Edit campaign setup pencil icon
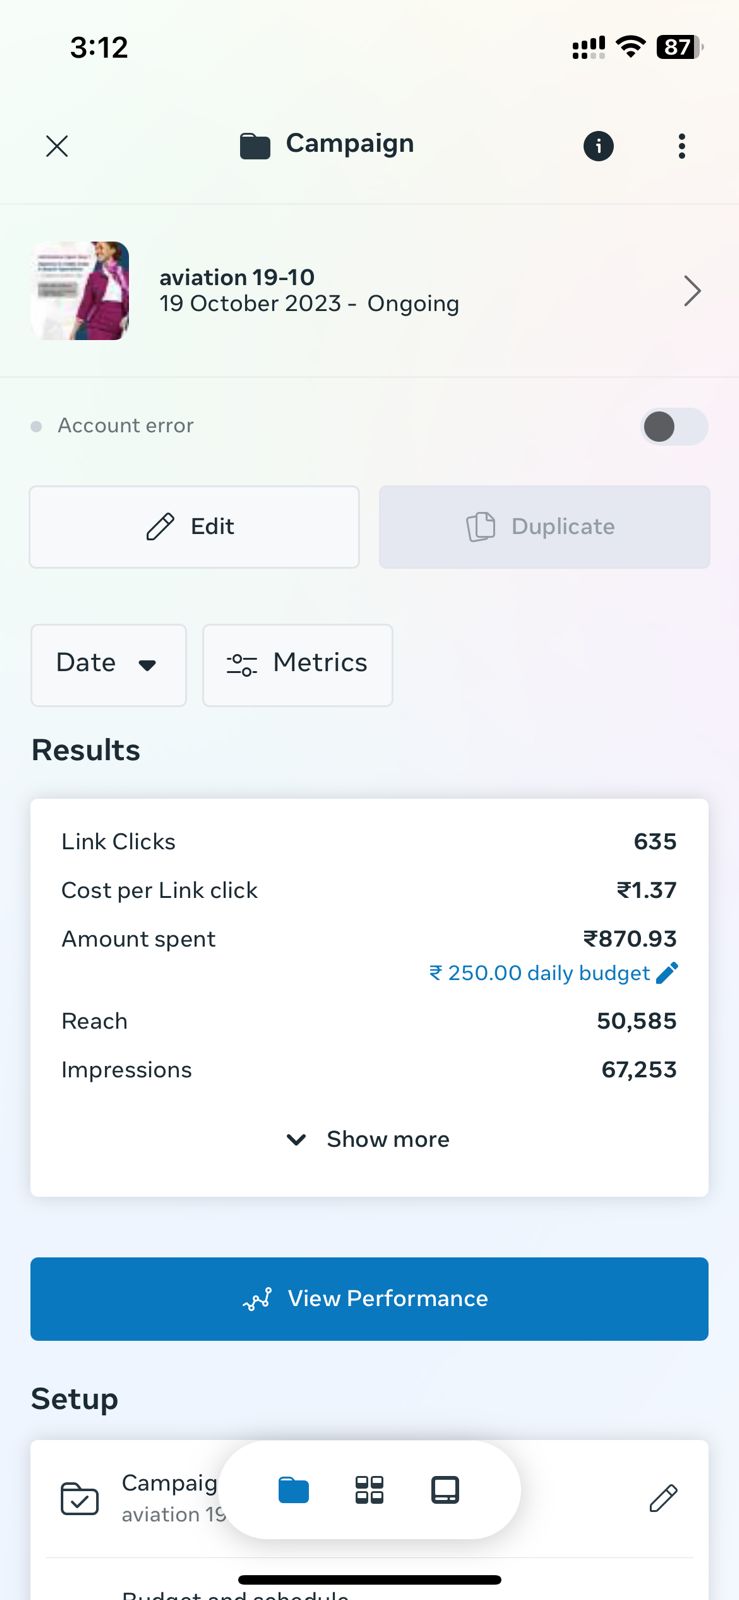 663,1498
